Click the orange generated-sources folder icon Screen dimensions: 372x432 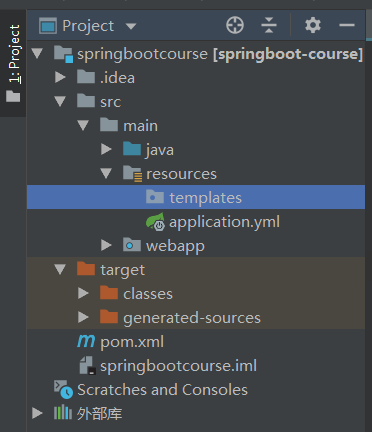pyautogui.click(x=109, y=317)
